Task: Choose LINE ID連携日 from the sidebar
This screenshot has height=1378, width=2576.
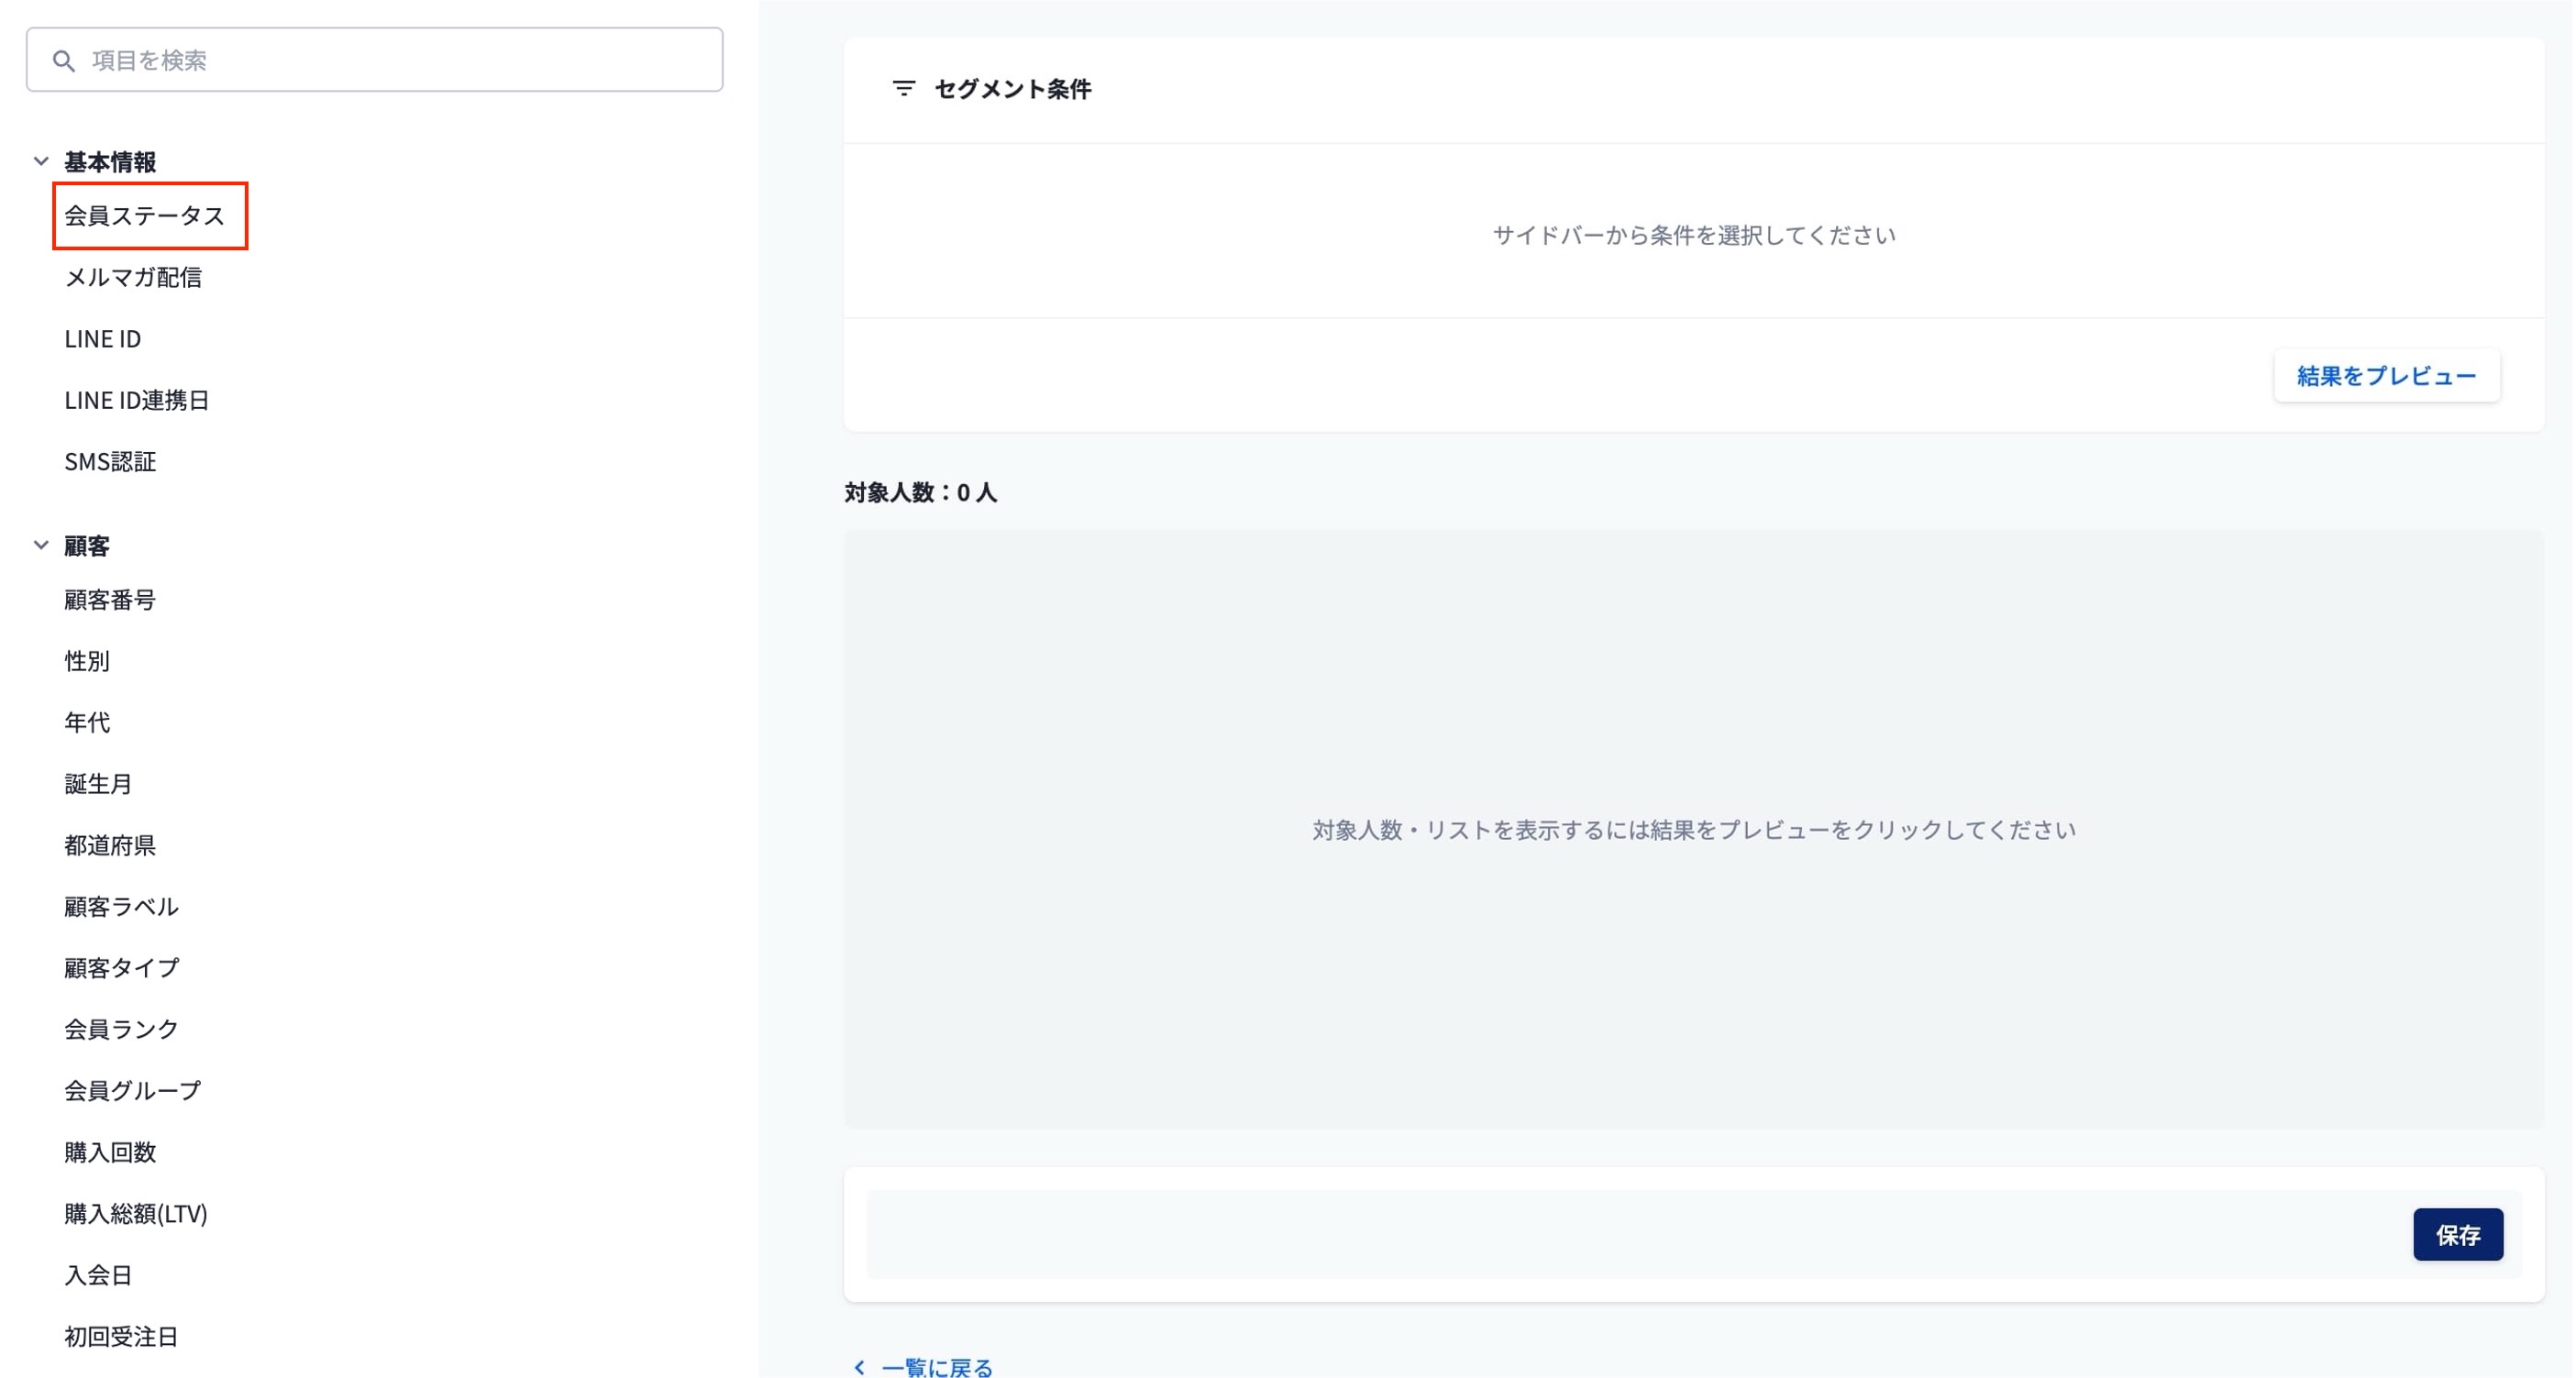Action: click(x=137, y=400)
